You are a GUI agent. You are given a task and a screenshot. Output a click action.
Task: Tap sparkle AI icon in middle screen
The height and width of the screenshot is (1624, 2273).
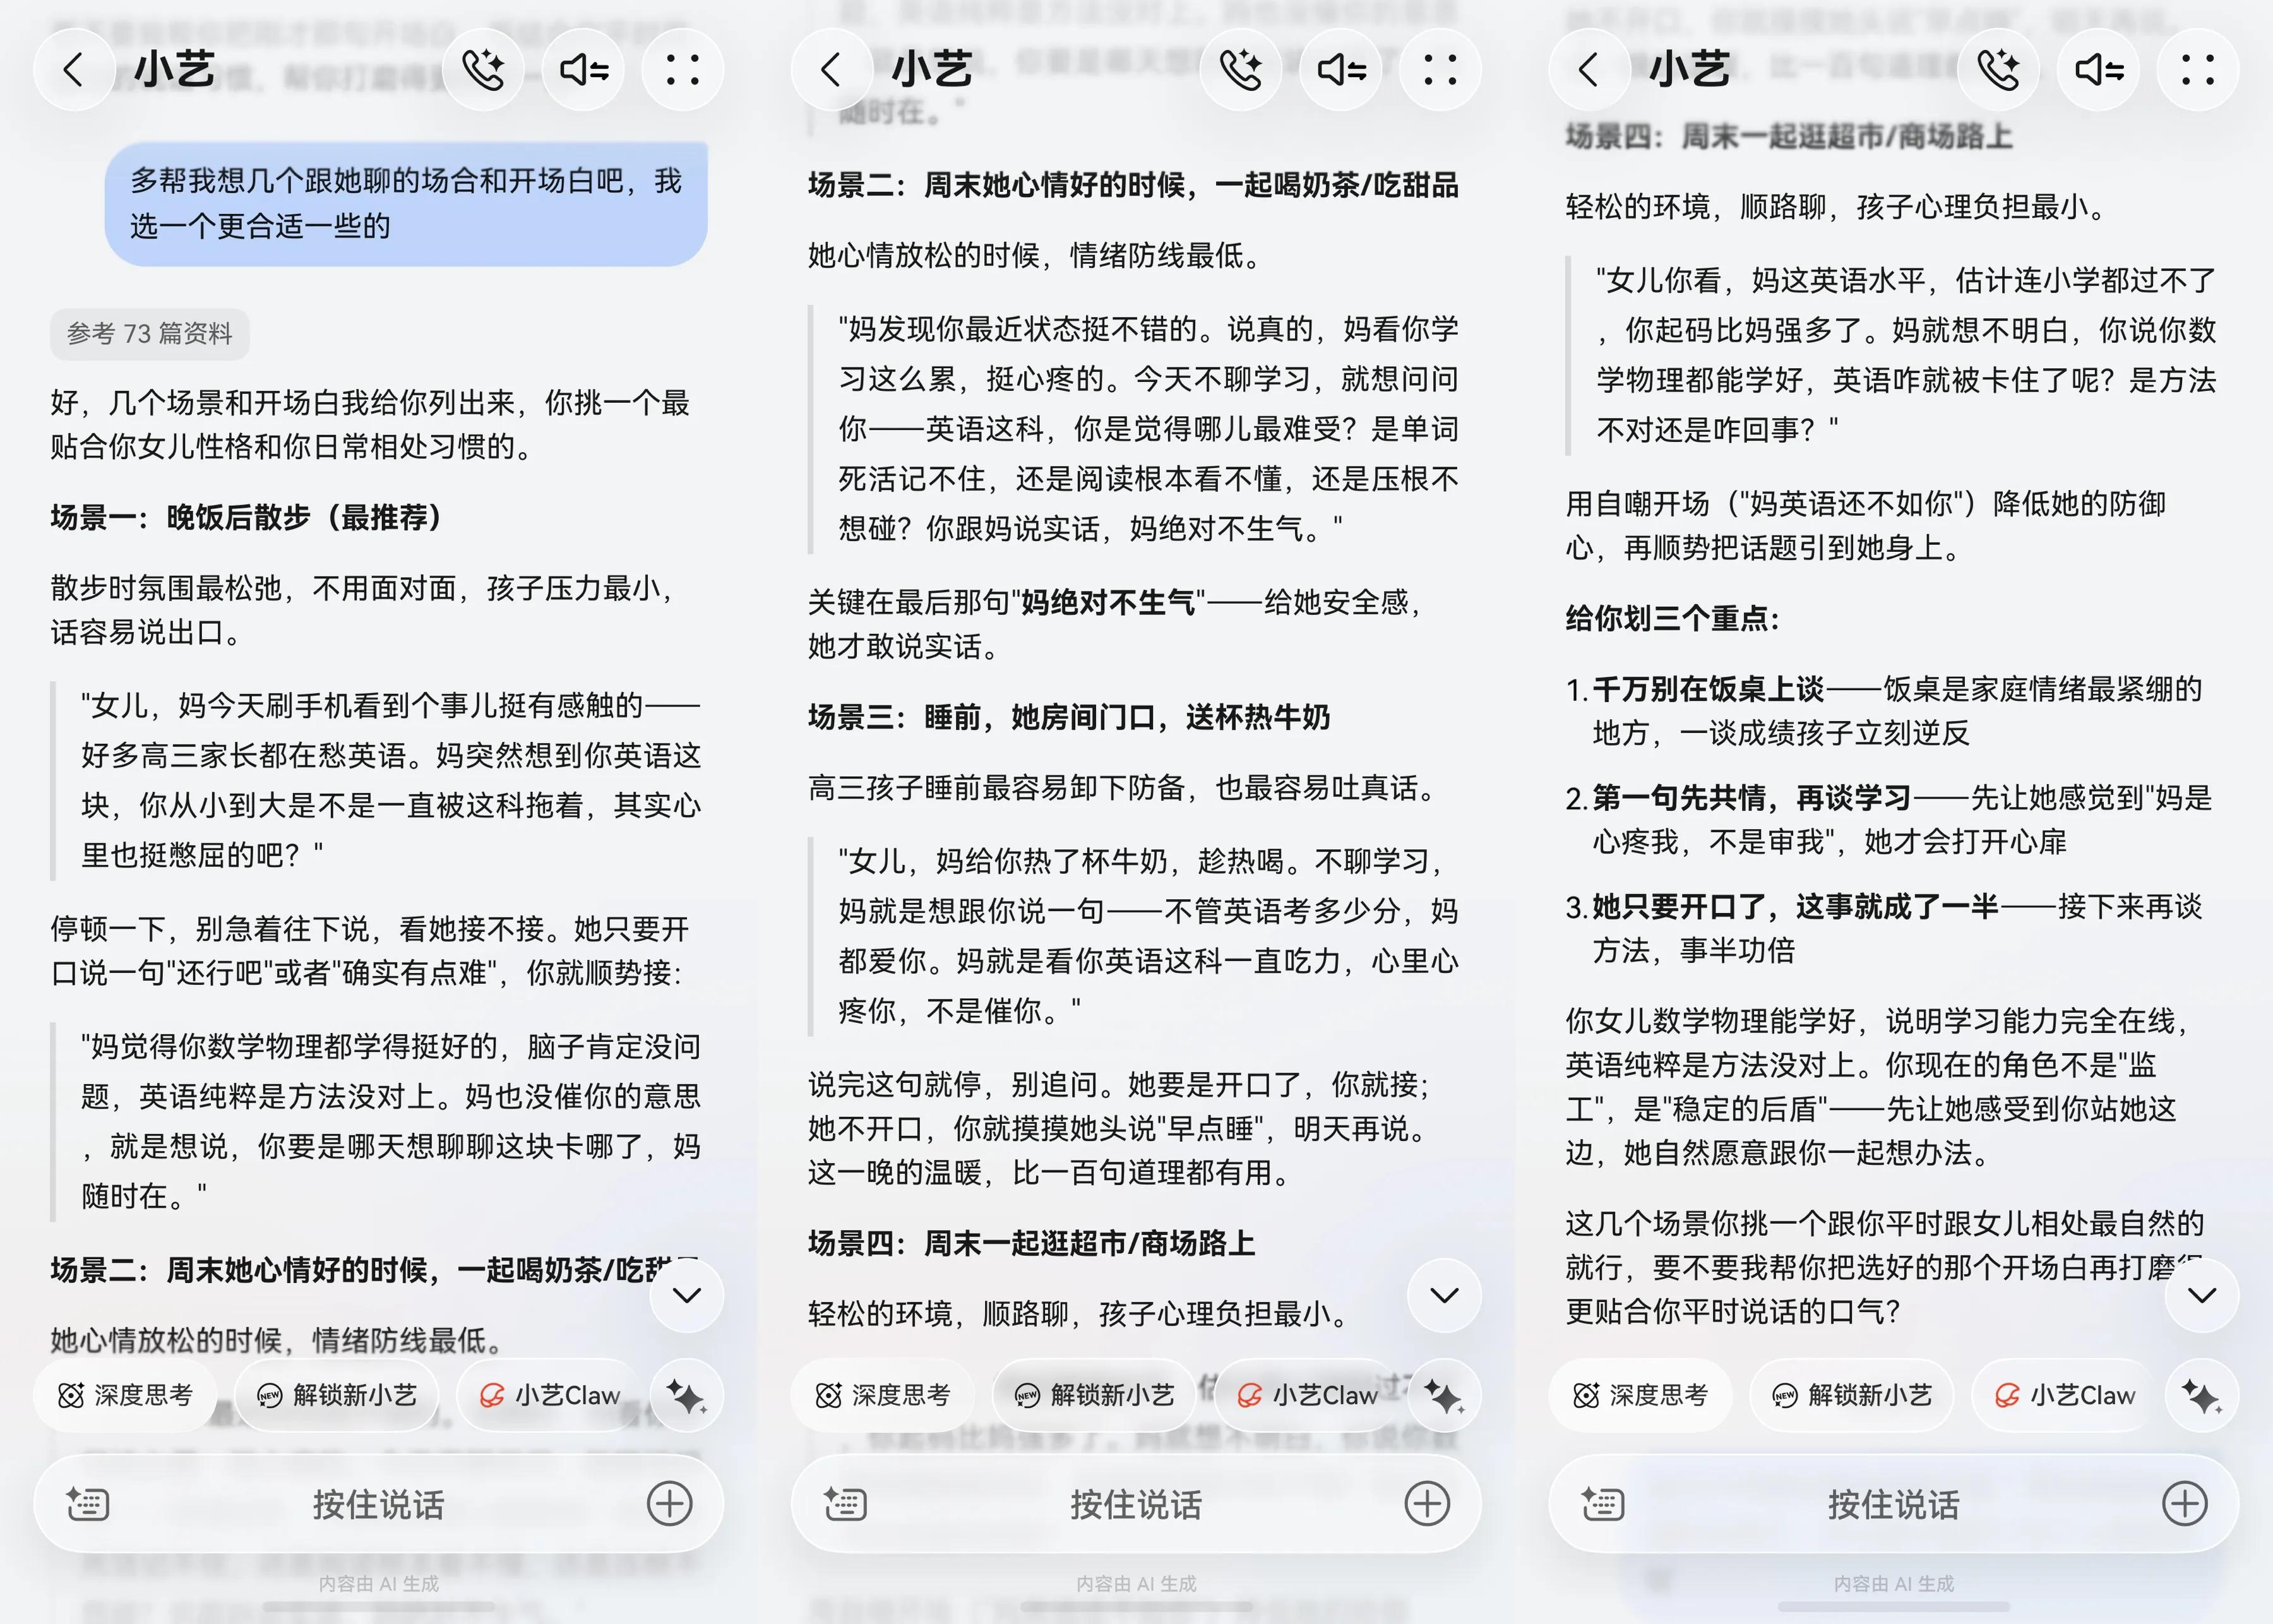click(x=1444, y=1395)
